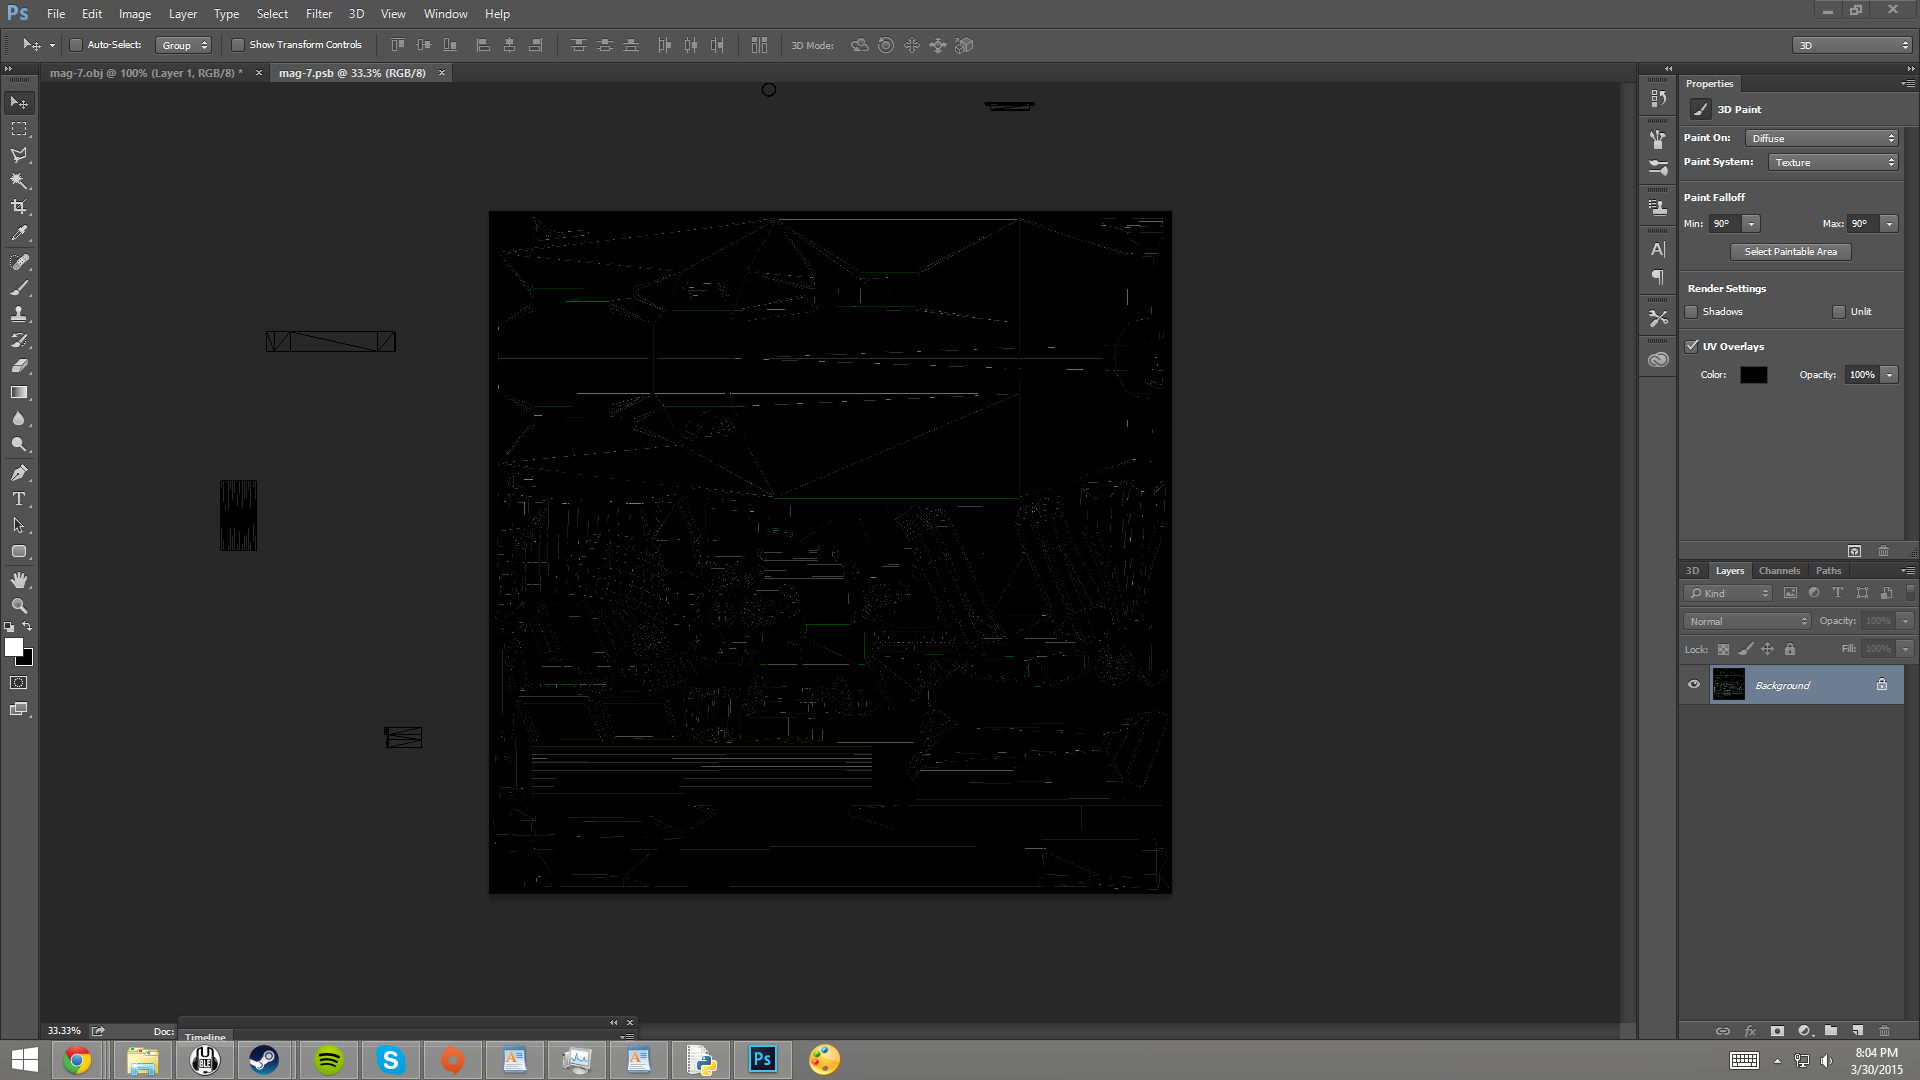Open the Filter menu
Image resolution: width=1920 pixels, height=1080 pixels.
click(318, 14)
